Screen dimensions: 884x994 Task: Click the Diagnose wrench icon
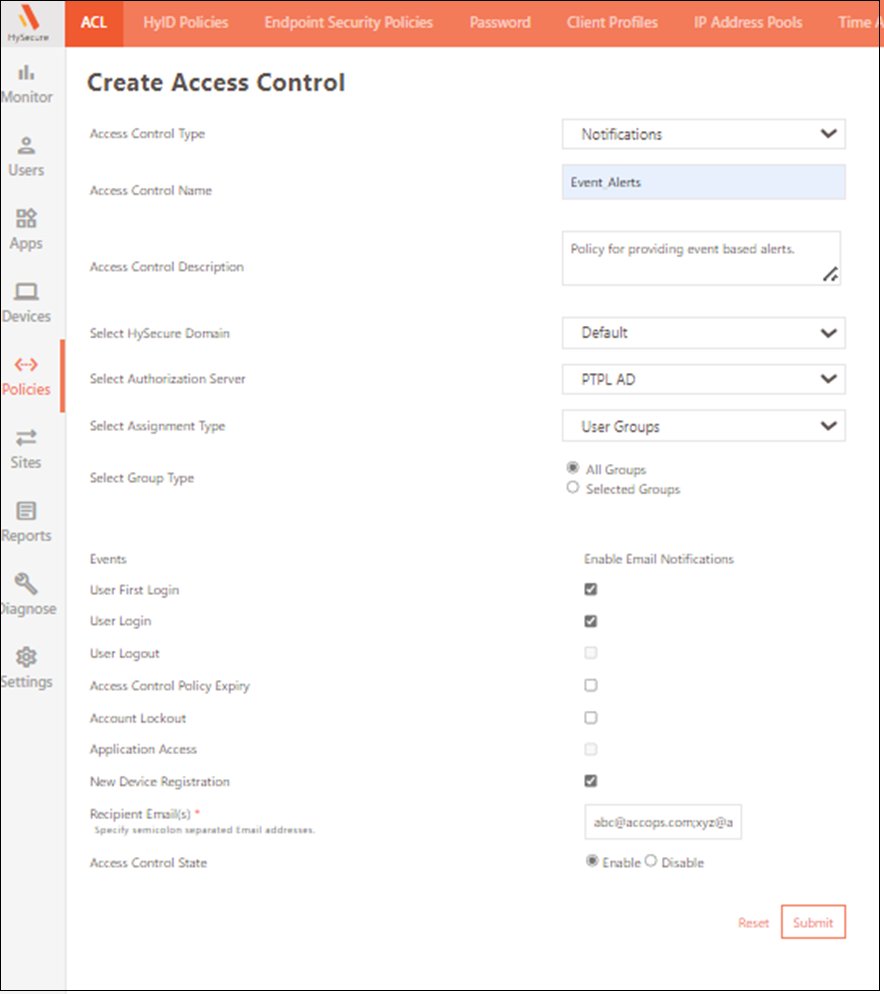27,584
